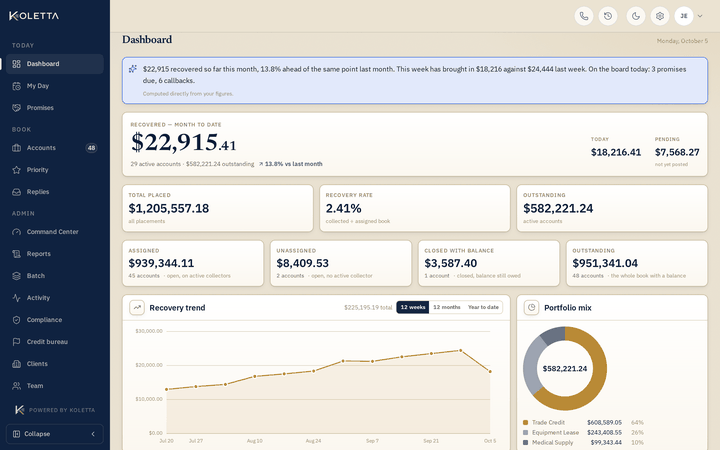Click the phone dialer icon in header
The width and height of the screenshot is (720, 450).
(584, 16)
